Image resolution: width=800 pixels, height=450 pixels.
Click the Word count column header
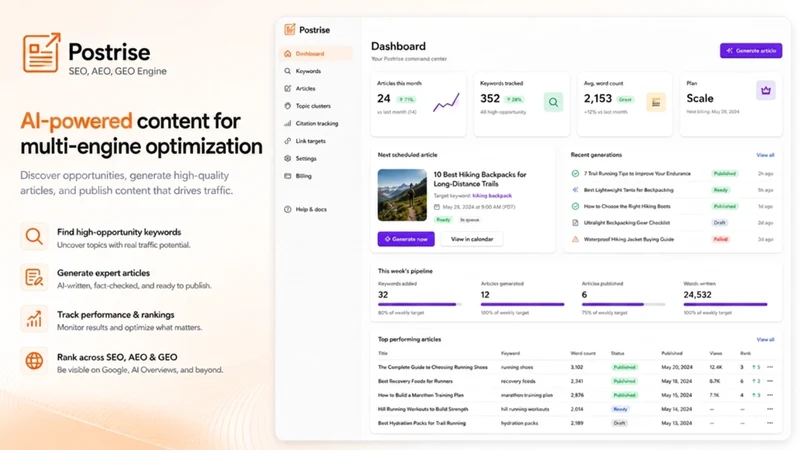pos(583,353)
